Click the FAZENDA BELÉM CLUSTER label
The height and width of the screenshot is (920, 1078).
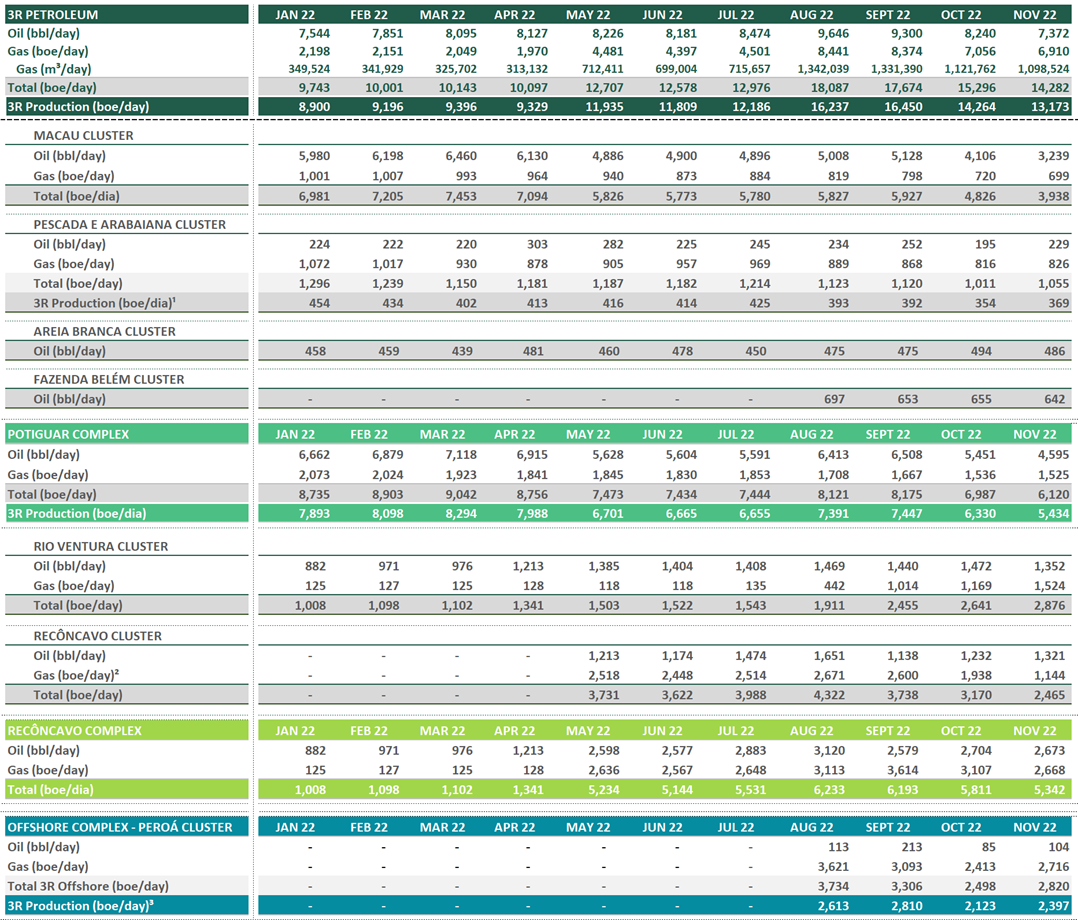(109, 380)
